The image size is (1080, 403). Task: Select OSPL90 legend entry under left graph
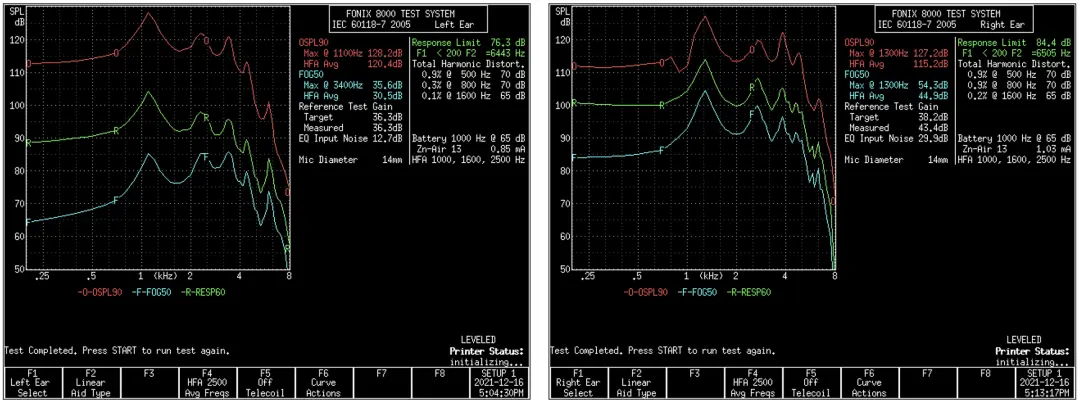(98, 293)
